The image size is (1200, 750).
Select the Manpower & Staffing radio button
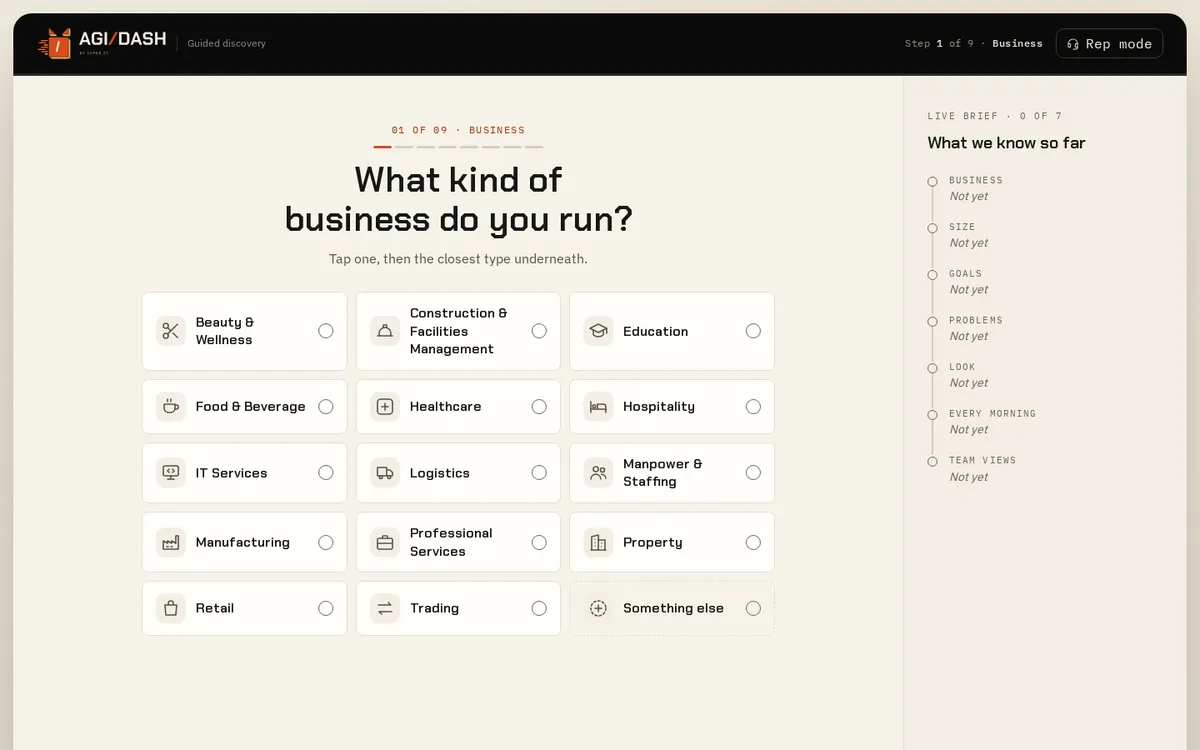(x=753, y=473)
